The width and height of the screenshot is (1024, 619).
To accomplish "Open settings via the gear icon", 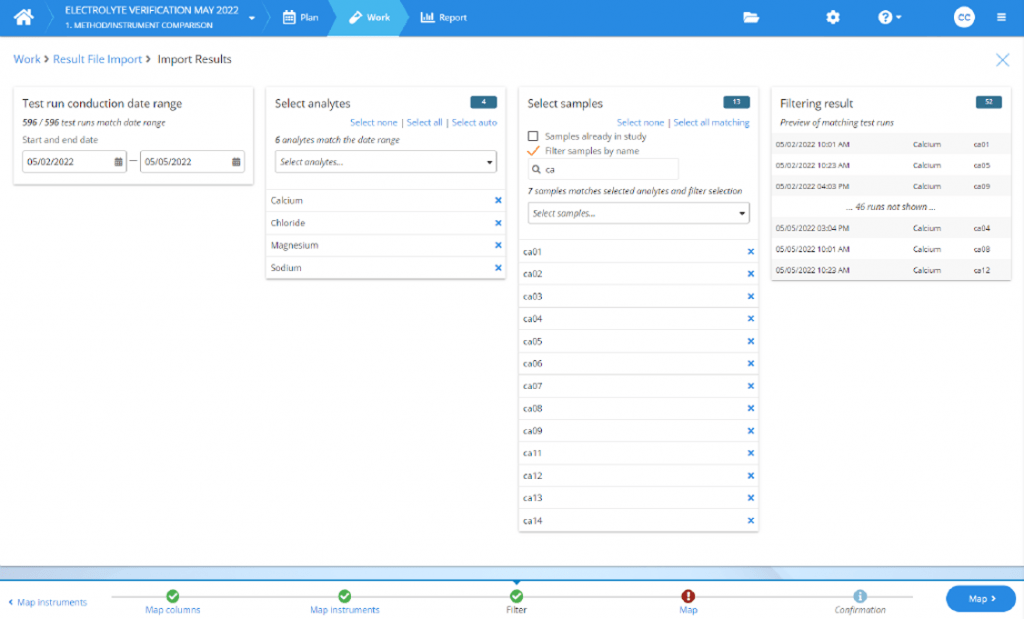I will [833, 17].
